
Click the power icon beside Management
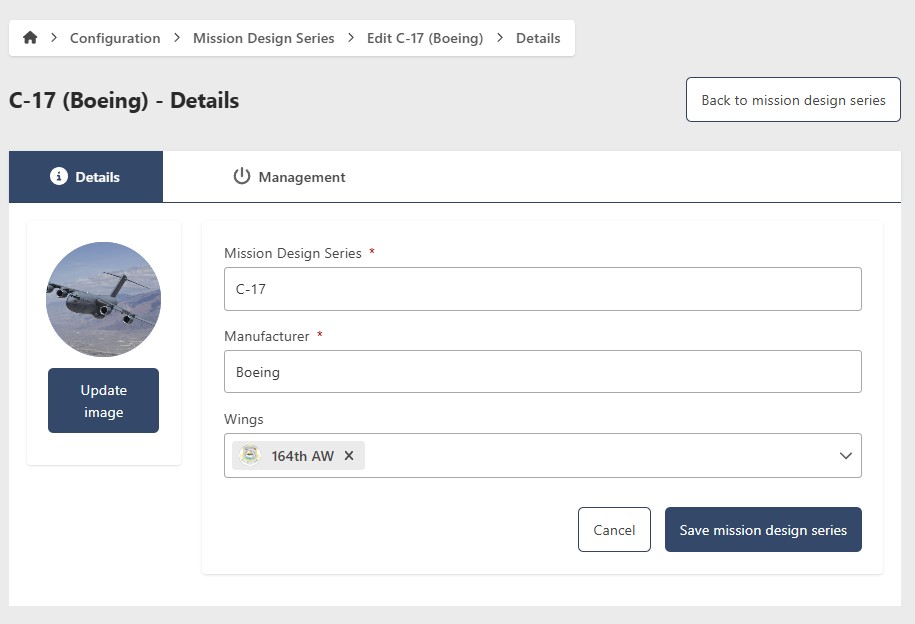pos(241,177)
